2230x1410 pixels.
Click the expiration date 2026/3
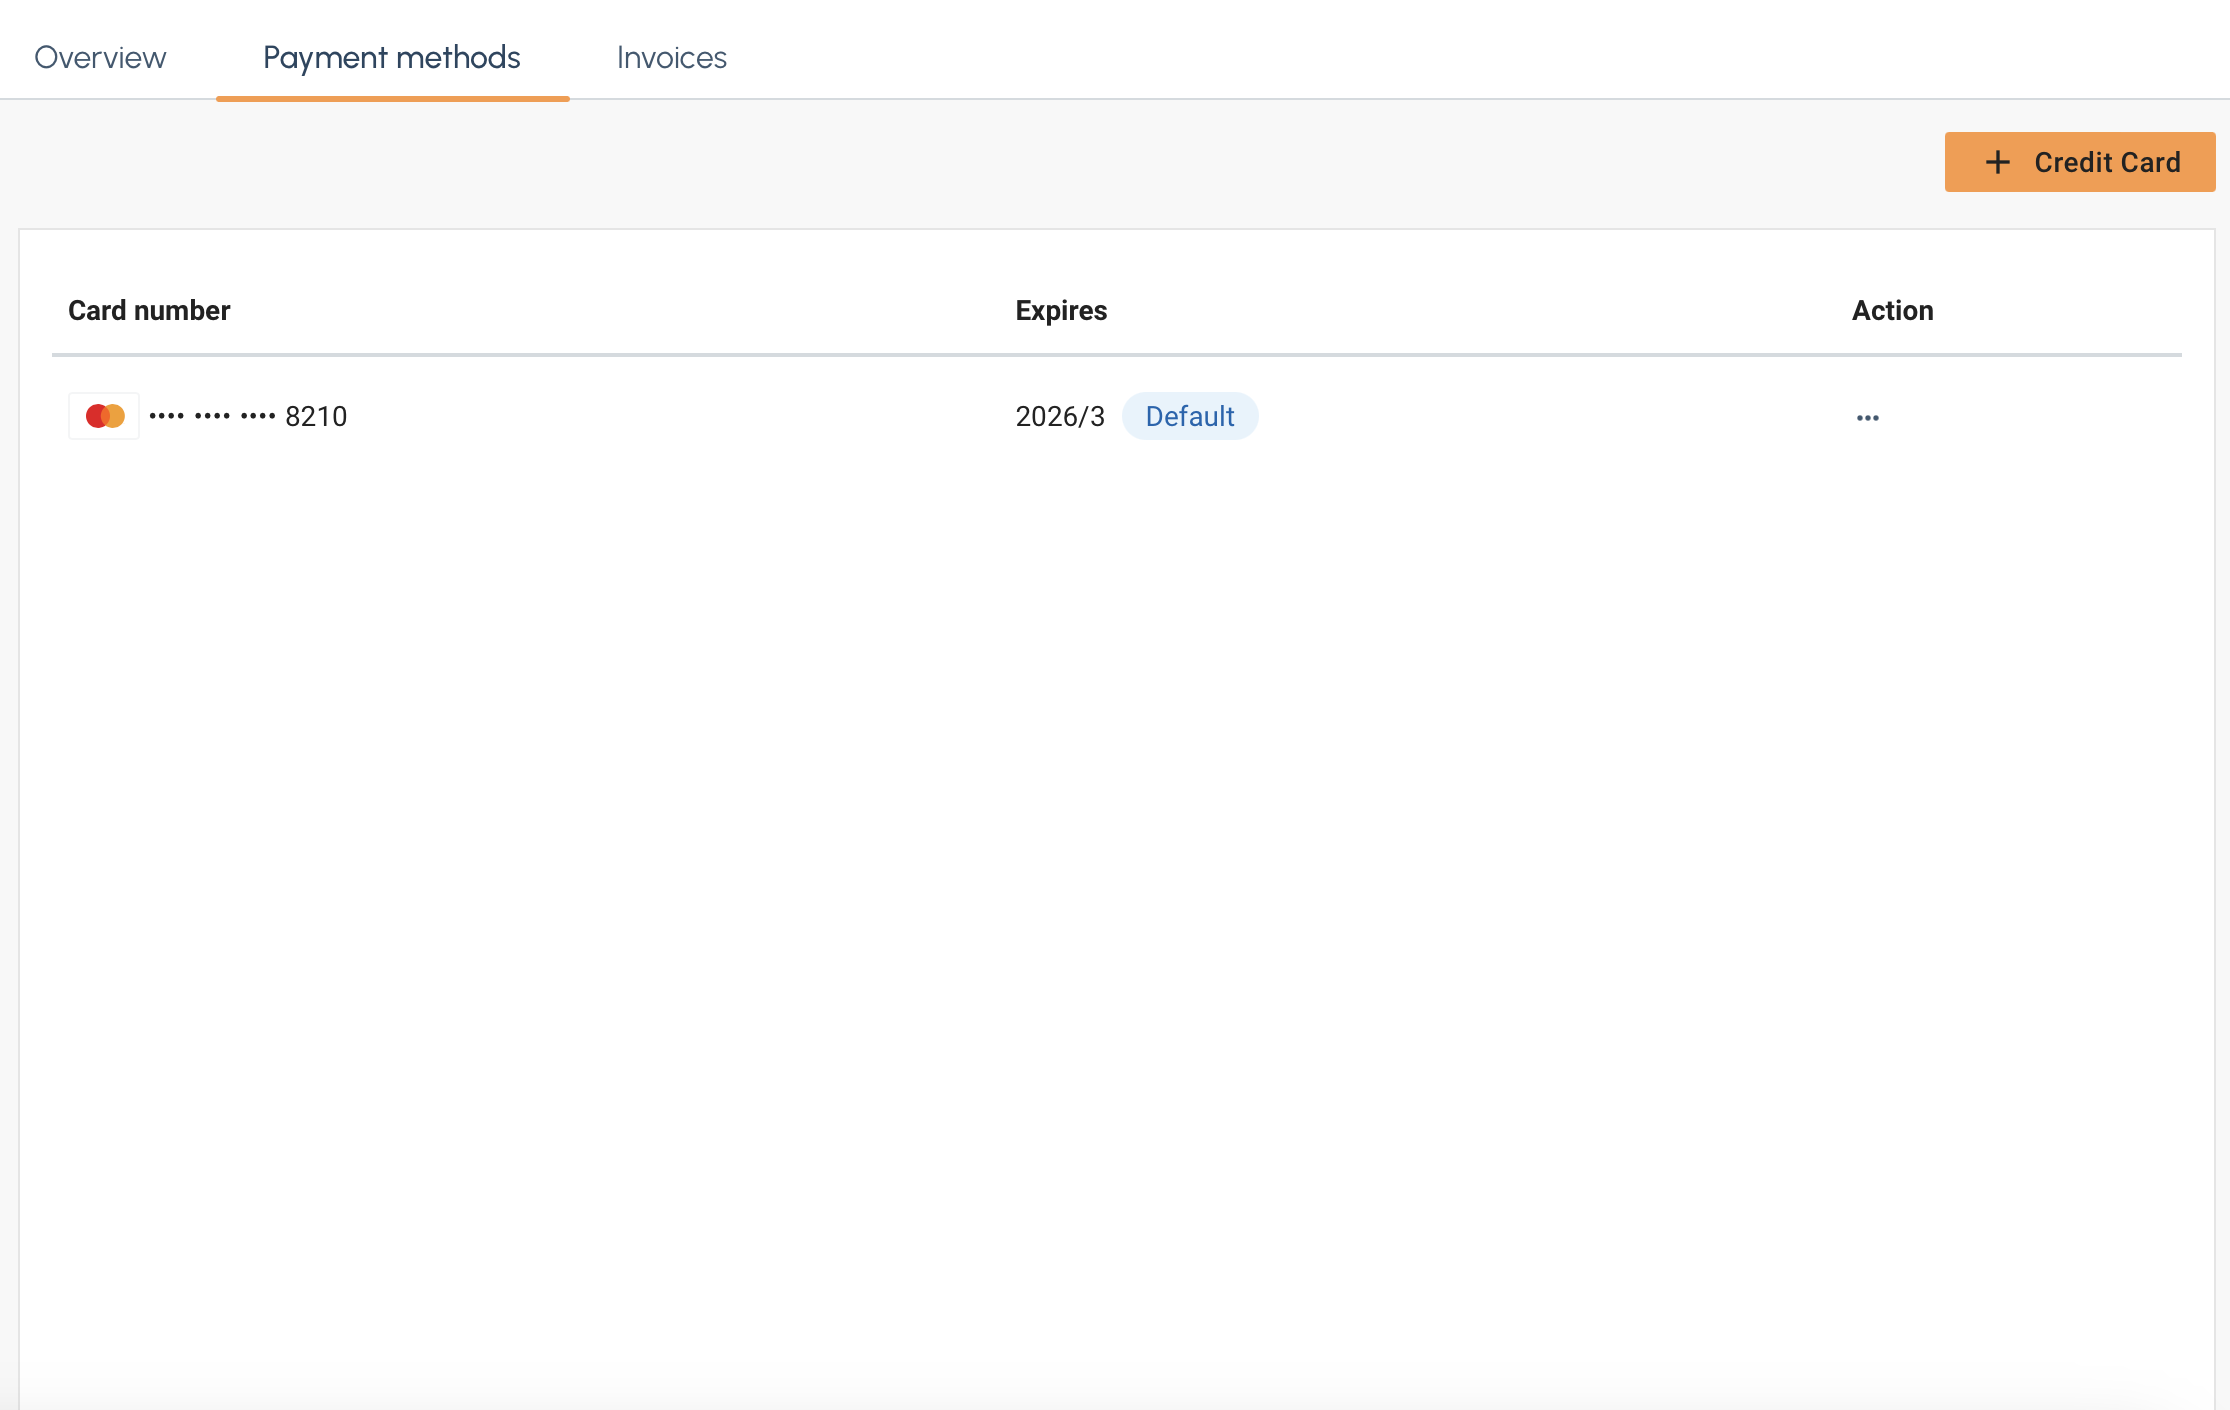click(1060, 417)
